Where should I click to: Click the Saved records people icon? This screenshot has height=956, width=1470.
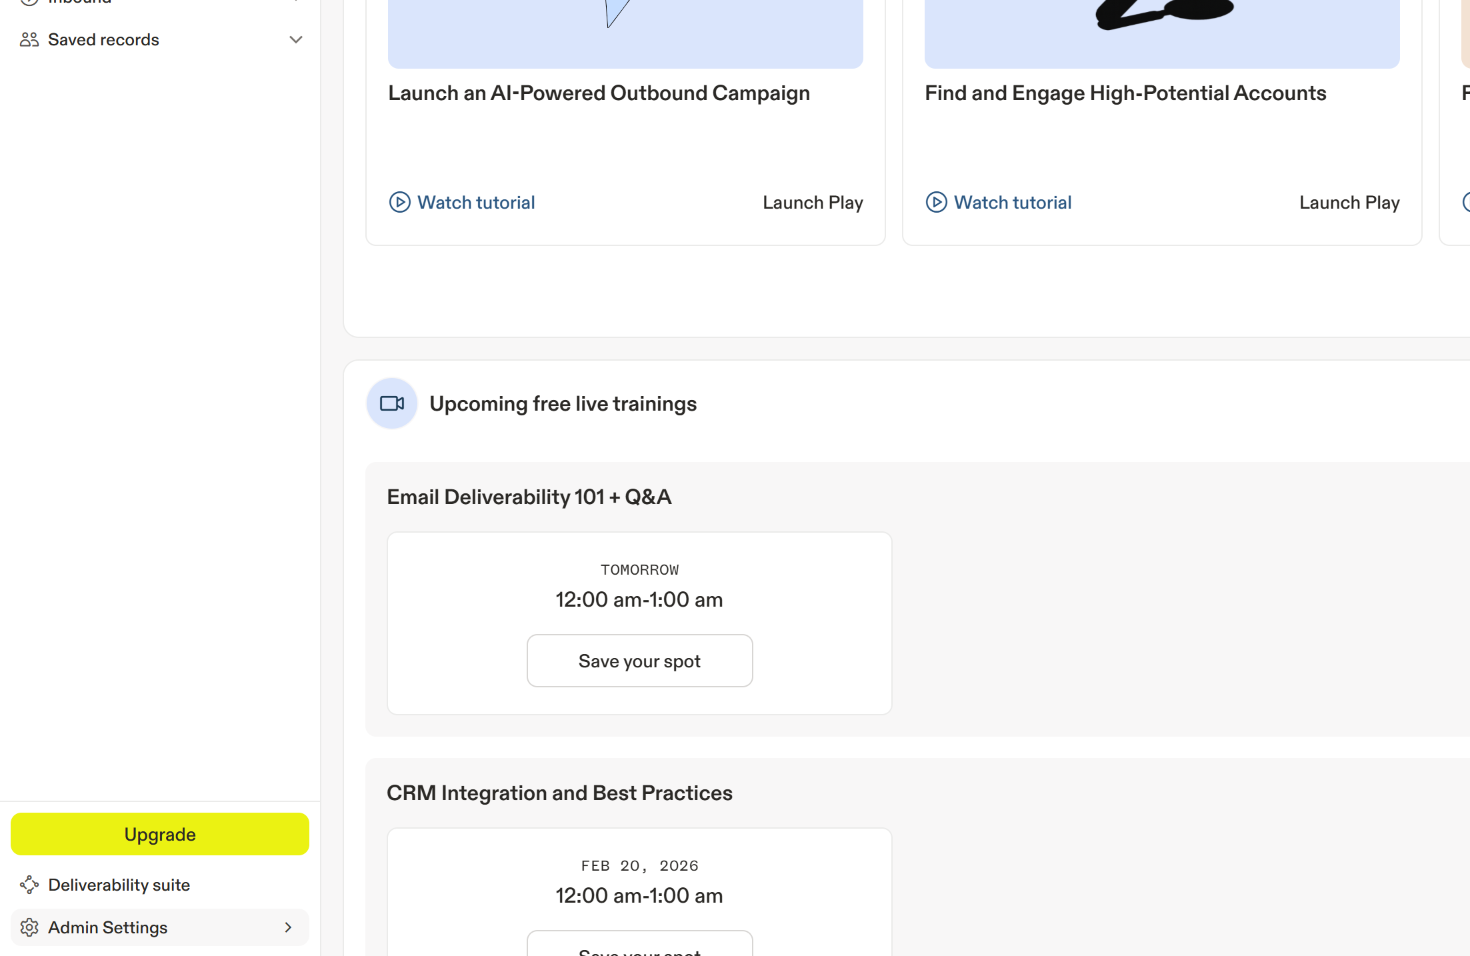[29, 40]
